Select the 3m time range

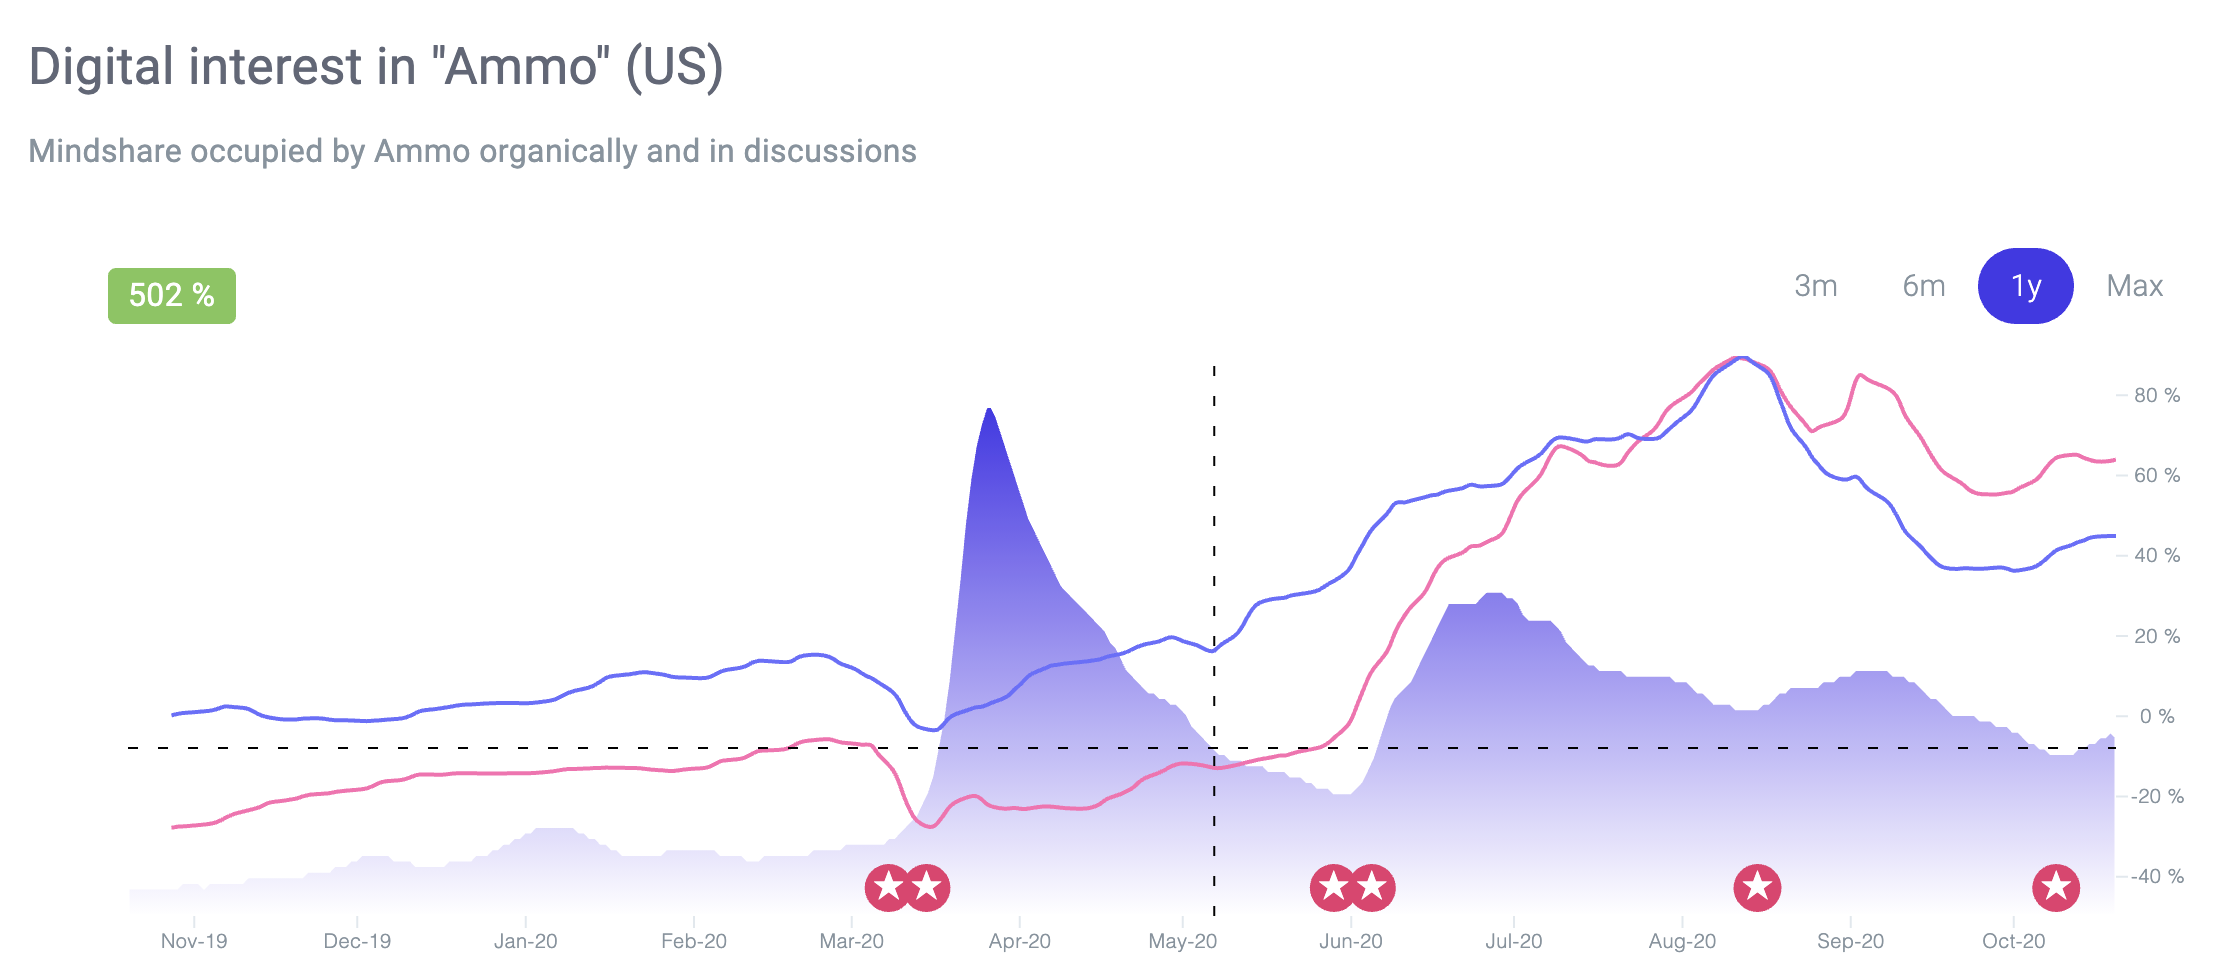point(1816,286)
